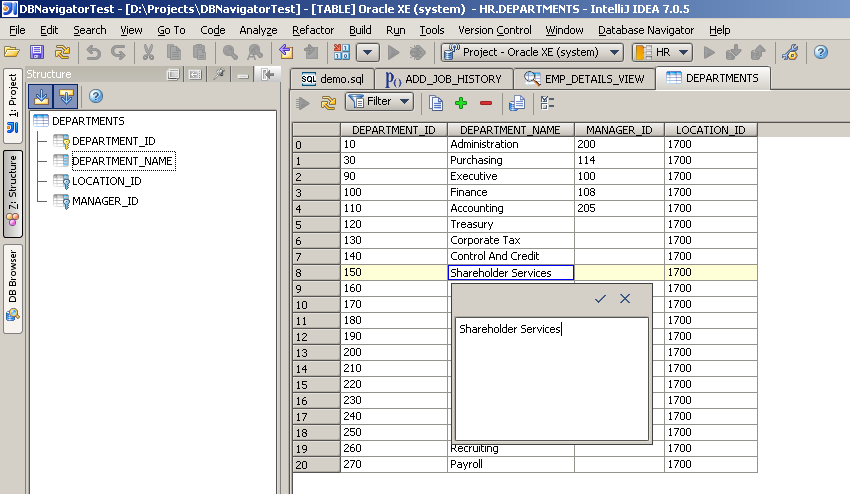Click the Administration cell
850x494 pixels.
click(511, 144)
